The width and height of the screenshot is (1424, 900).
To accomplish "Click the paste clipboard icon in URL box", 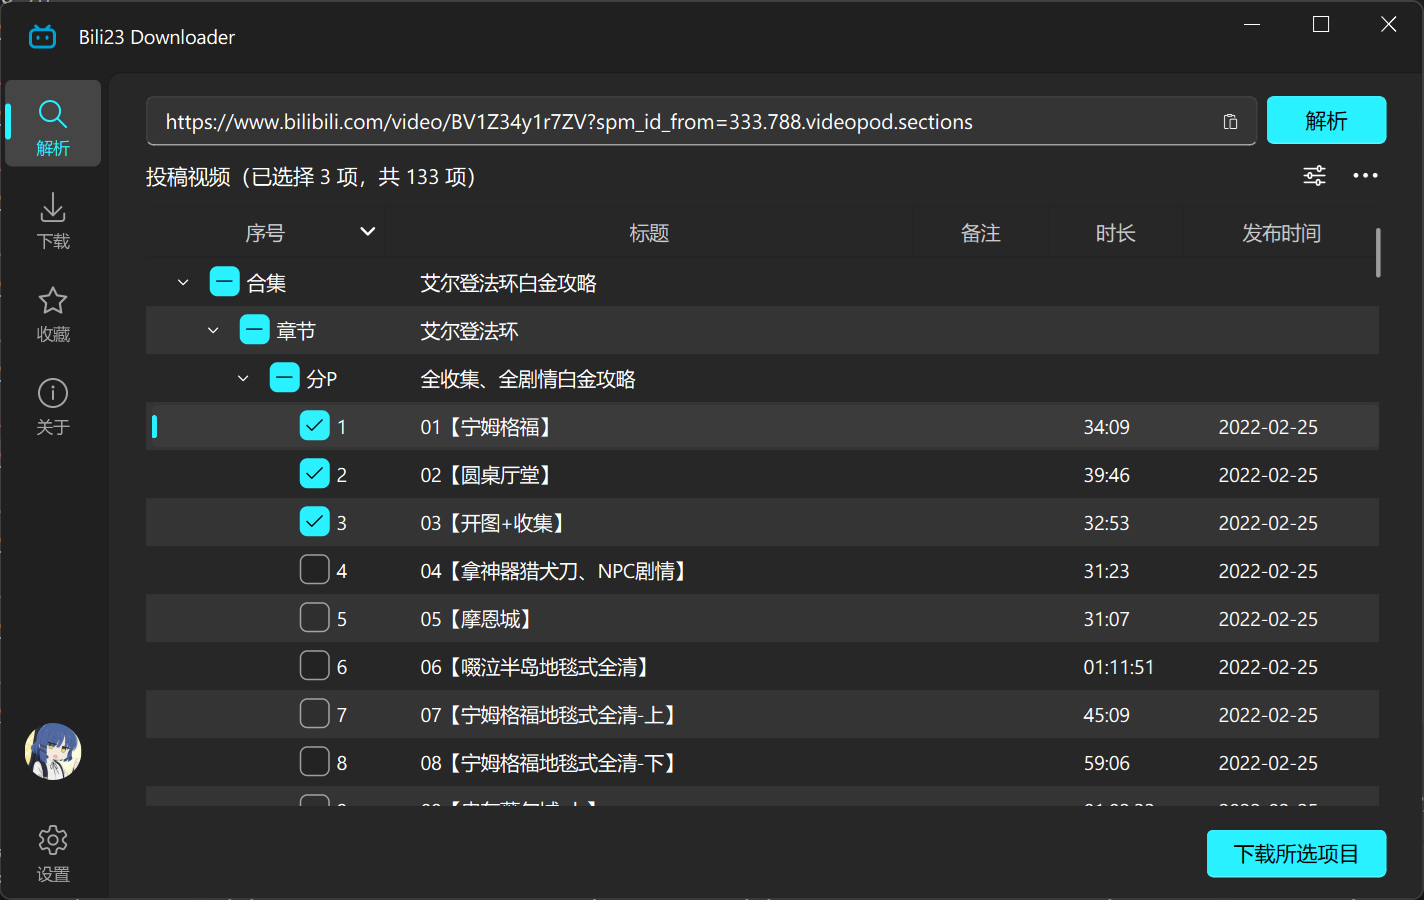I will coord(1230,122).
